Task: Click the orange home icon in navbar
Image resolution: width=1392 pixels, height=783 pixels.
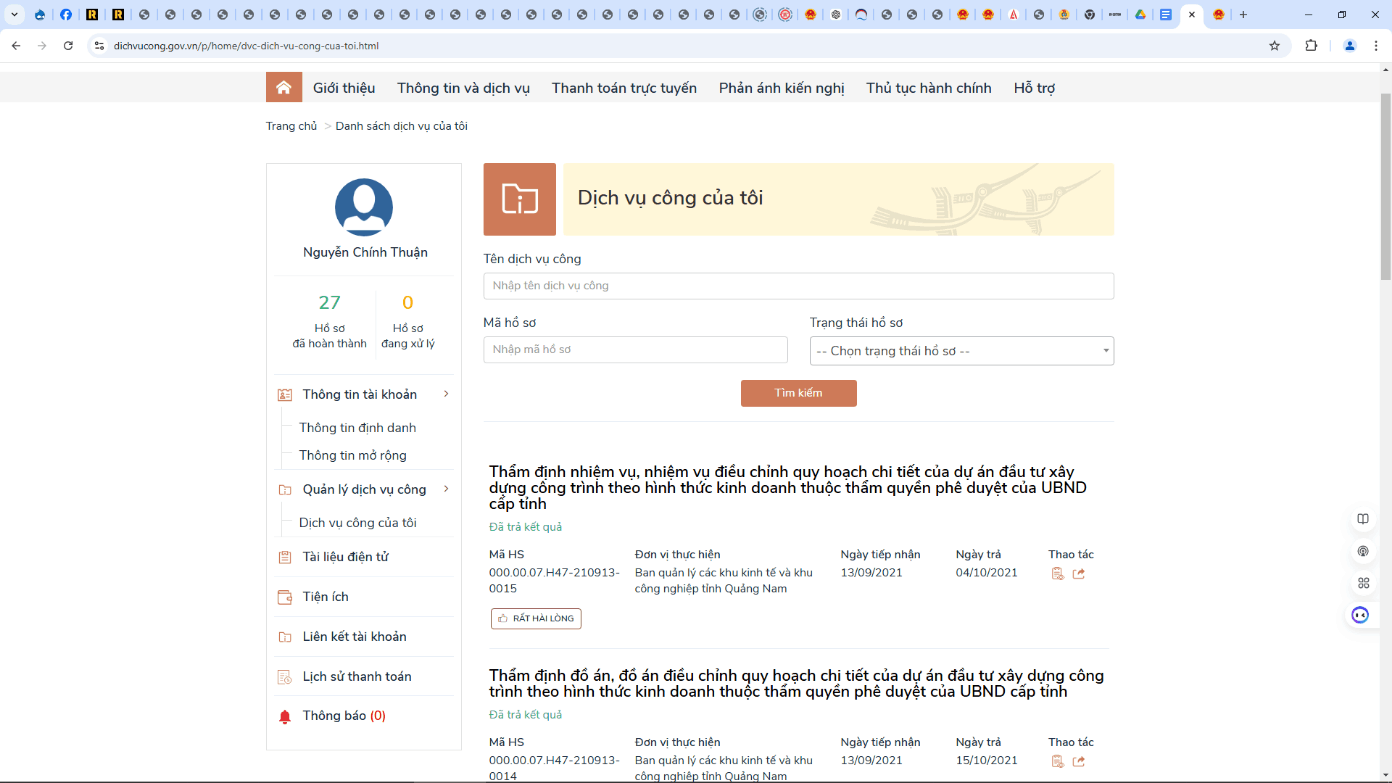Action: pos(284,88)
